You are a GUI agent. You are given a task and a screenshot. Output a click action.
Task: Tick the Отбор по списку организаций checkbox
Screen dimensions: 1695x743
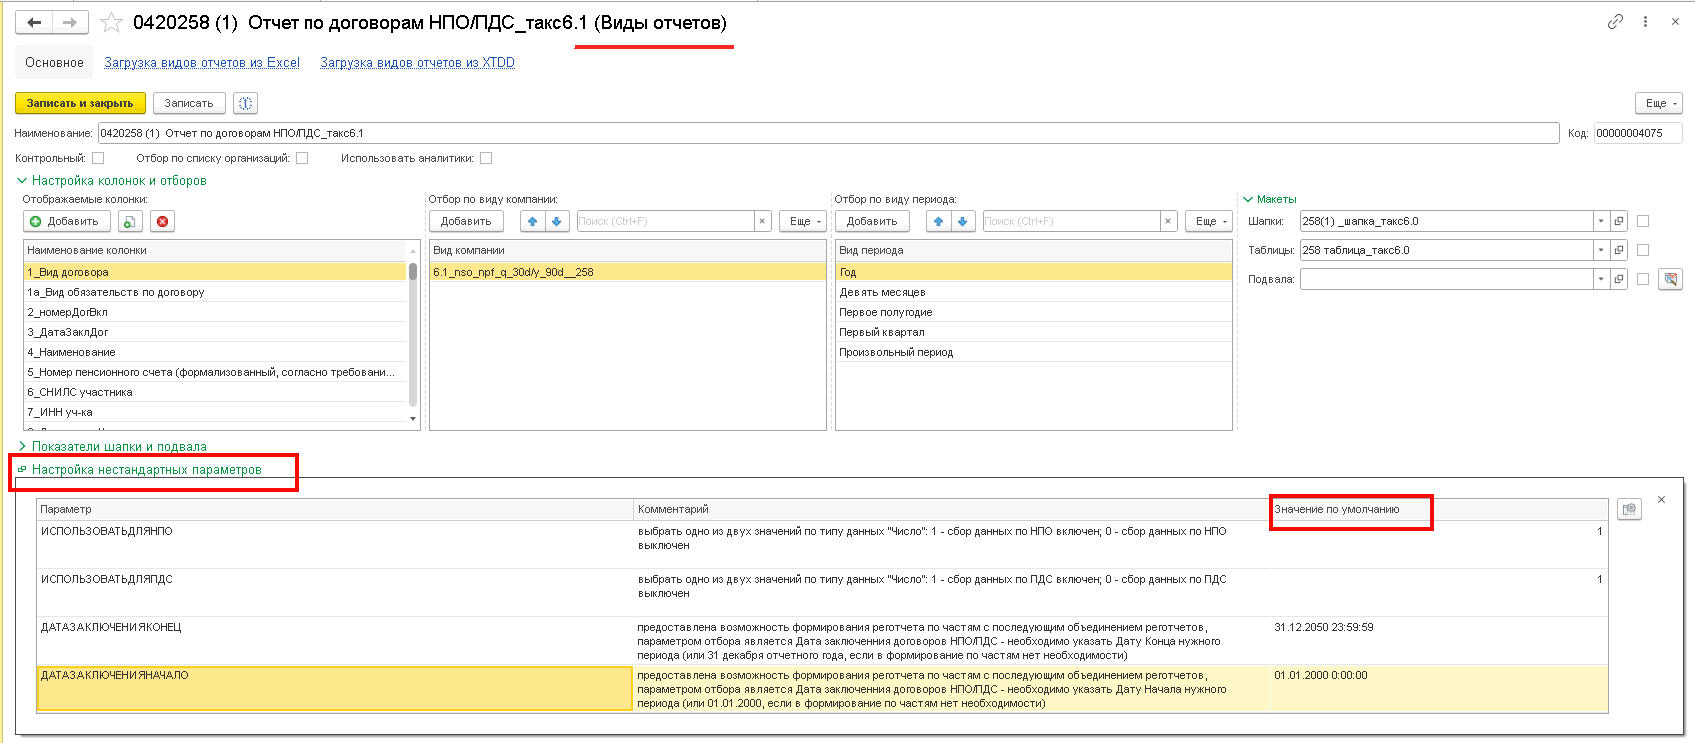click(x=302, y=158)
